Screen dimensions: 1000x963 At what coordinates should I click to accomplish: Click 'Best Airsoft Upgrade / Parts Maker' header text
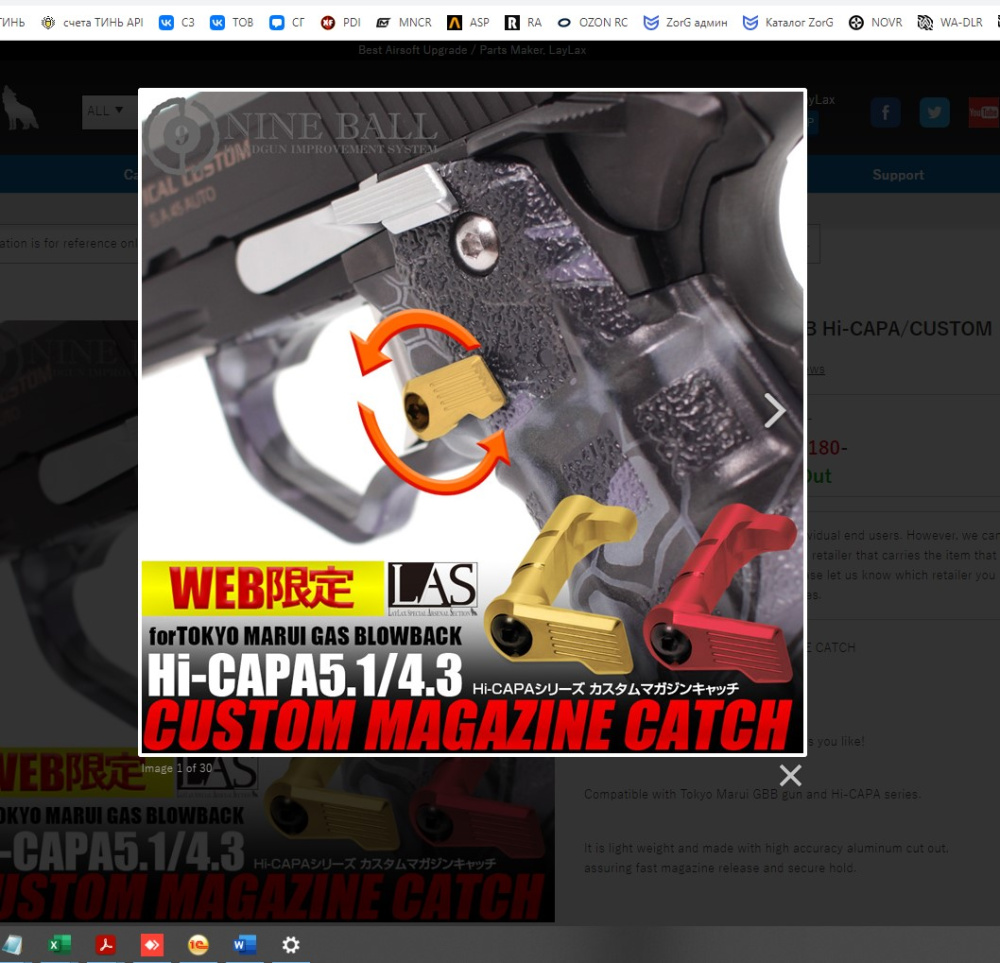pos(472,50)
